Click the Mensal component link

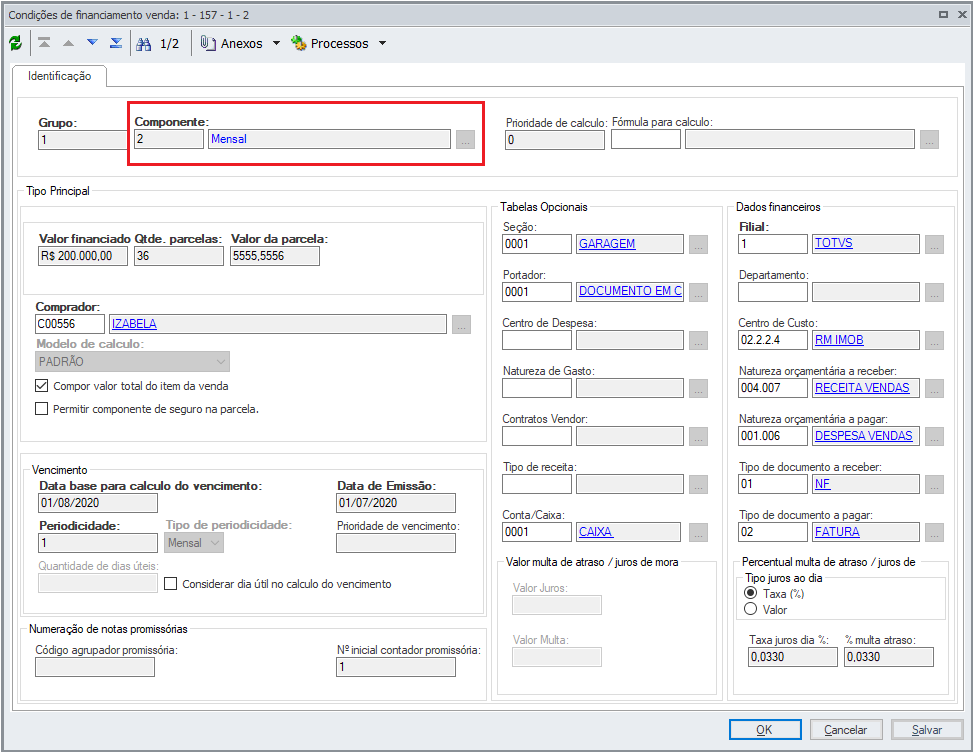229,139
